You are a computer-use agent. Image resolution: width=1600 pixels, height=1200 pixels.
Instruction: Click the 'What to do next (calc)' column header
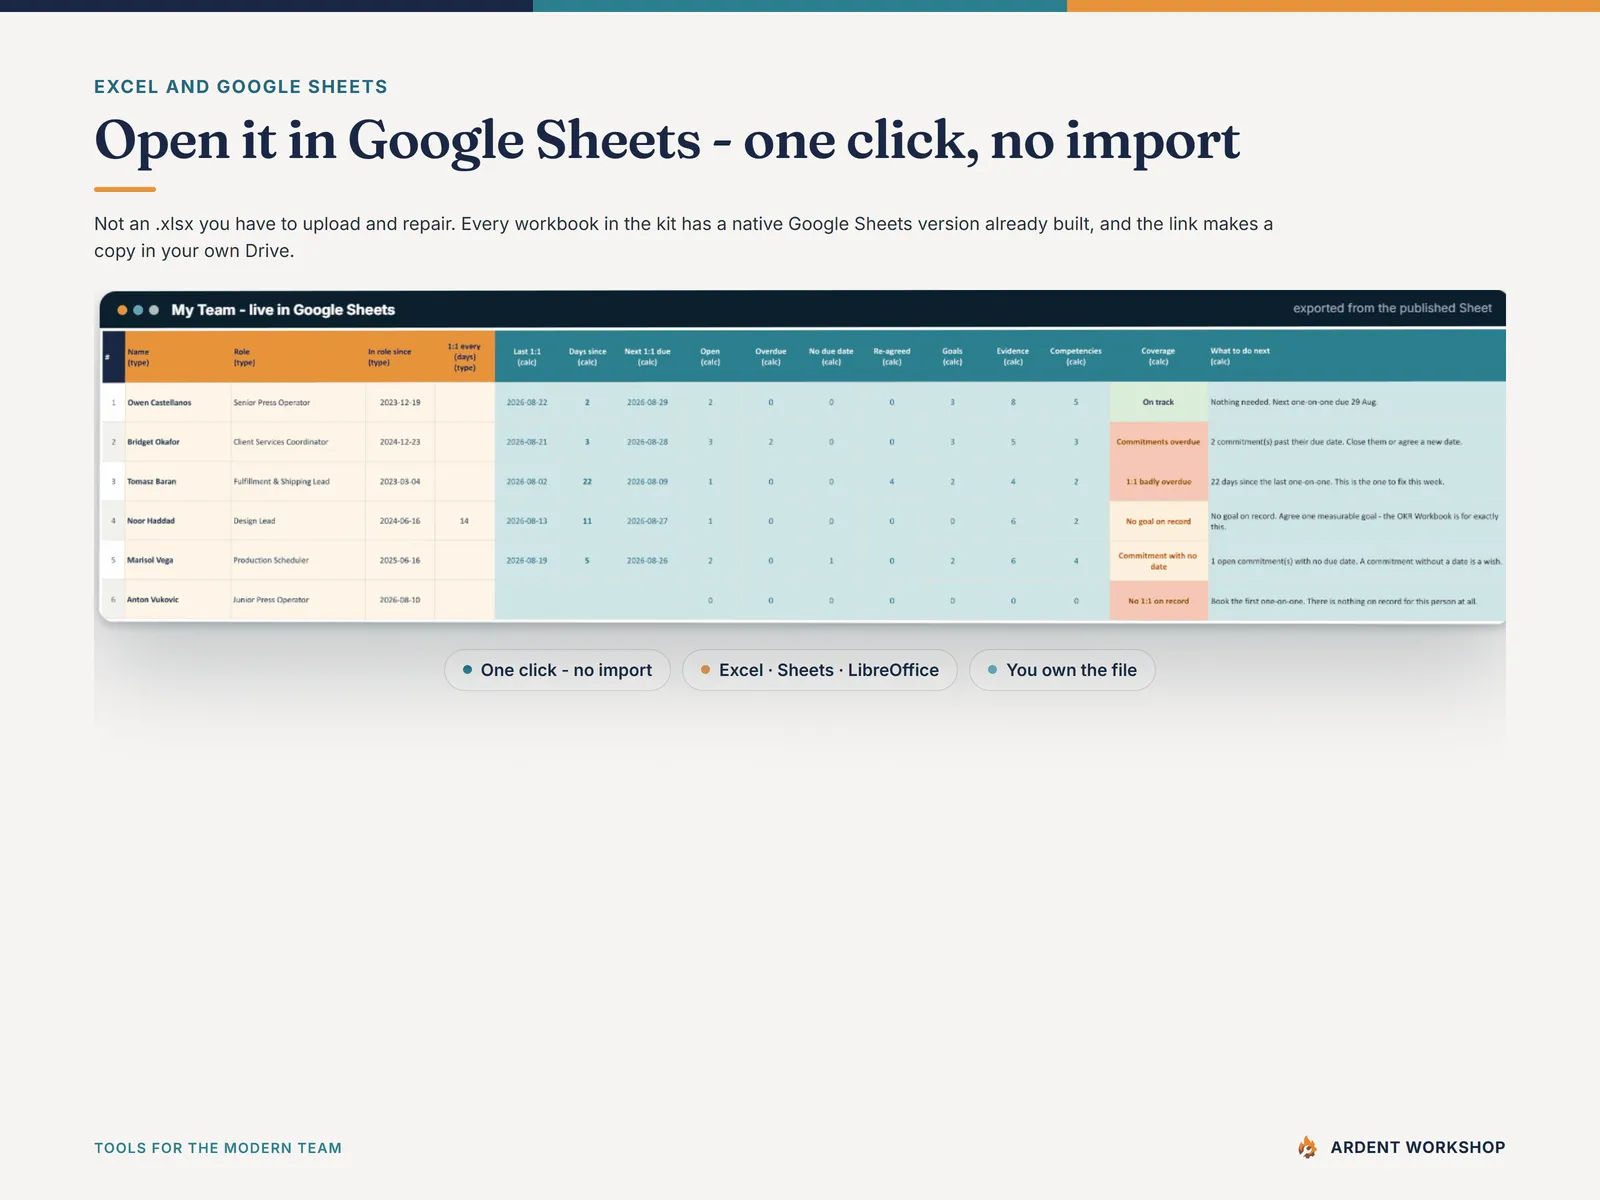[x=1356, y=357]
